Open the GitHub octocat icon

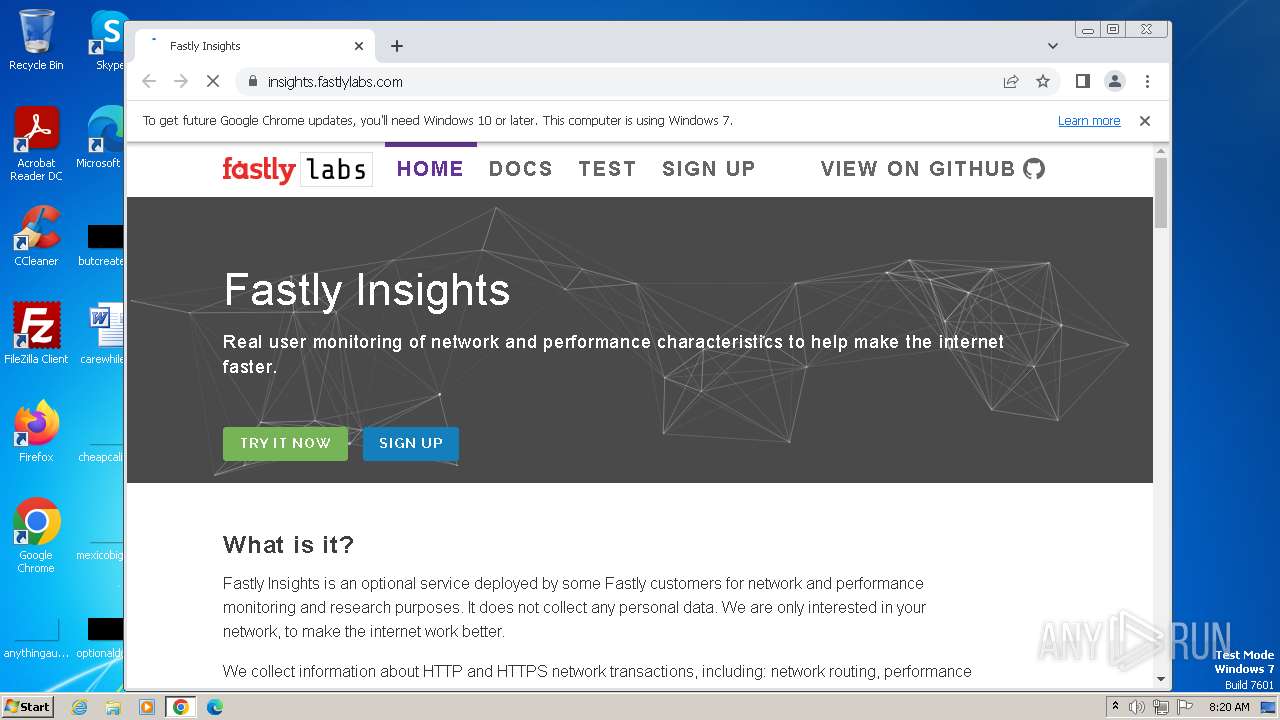click(1034, 169)
